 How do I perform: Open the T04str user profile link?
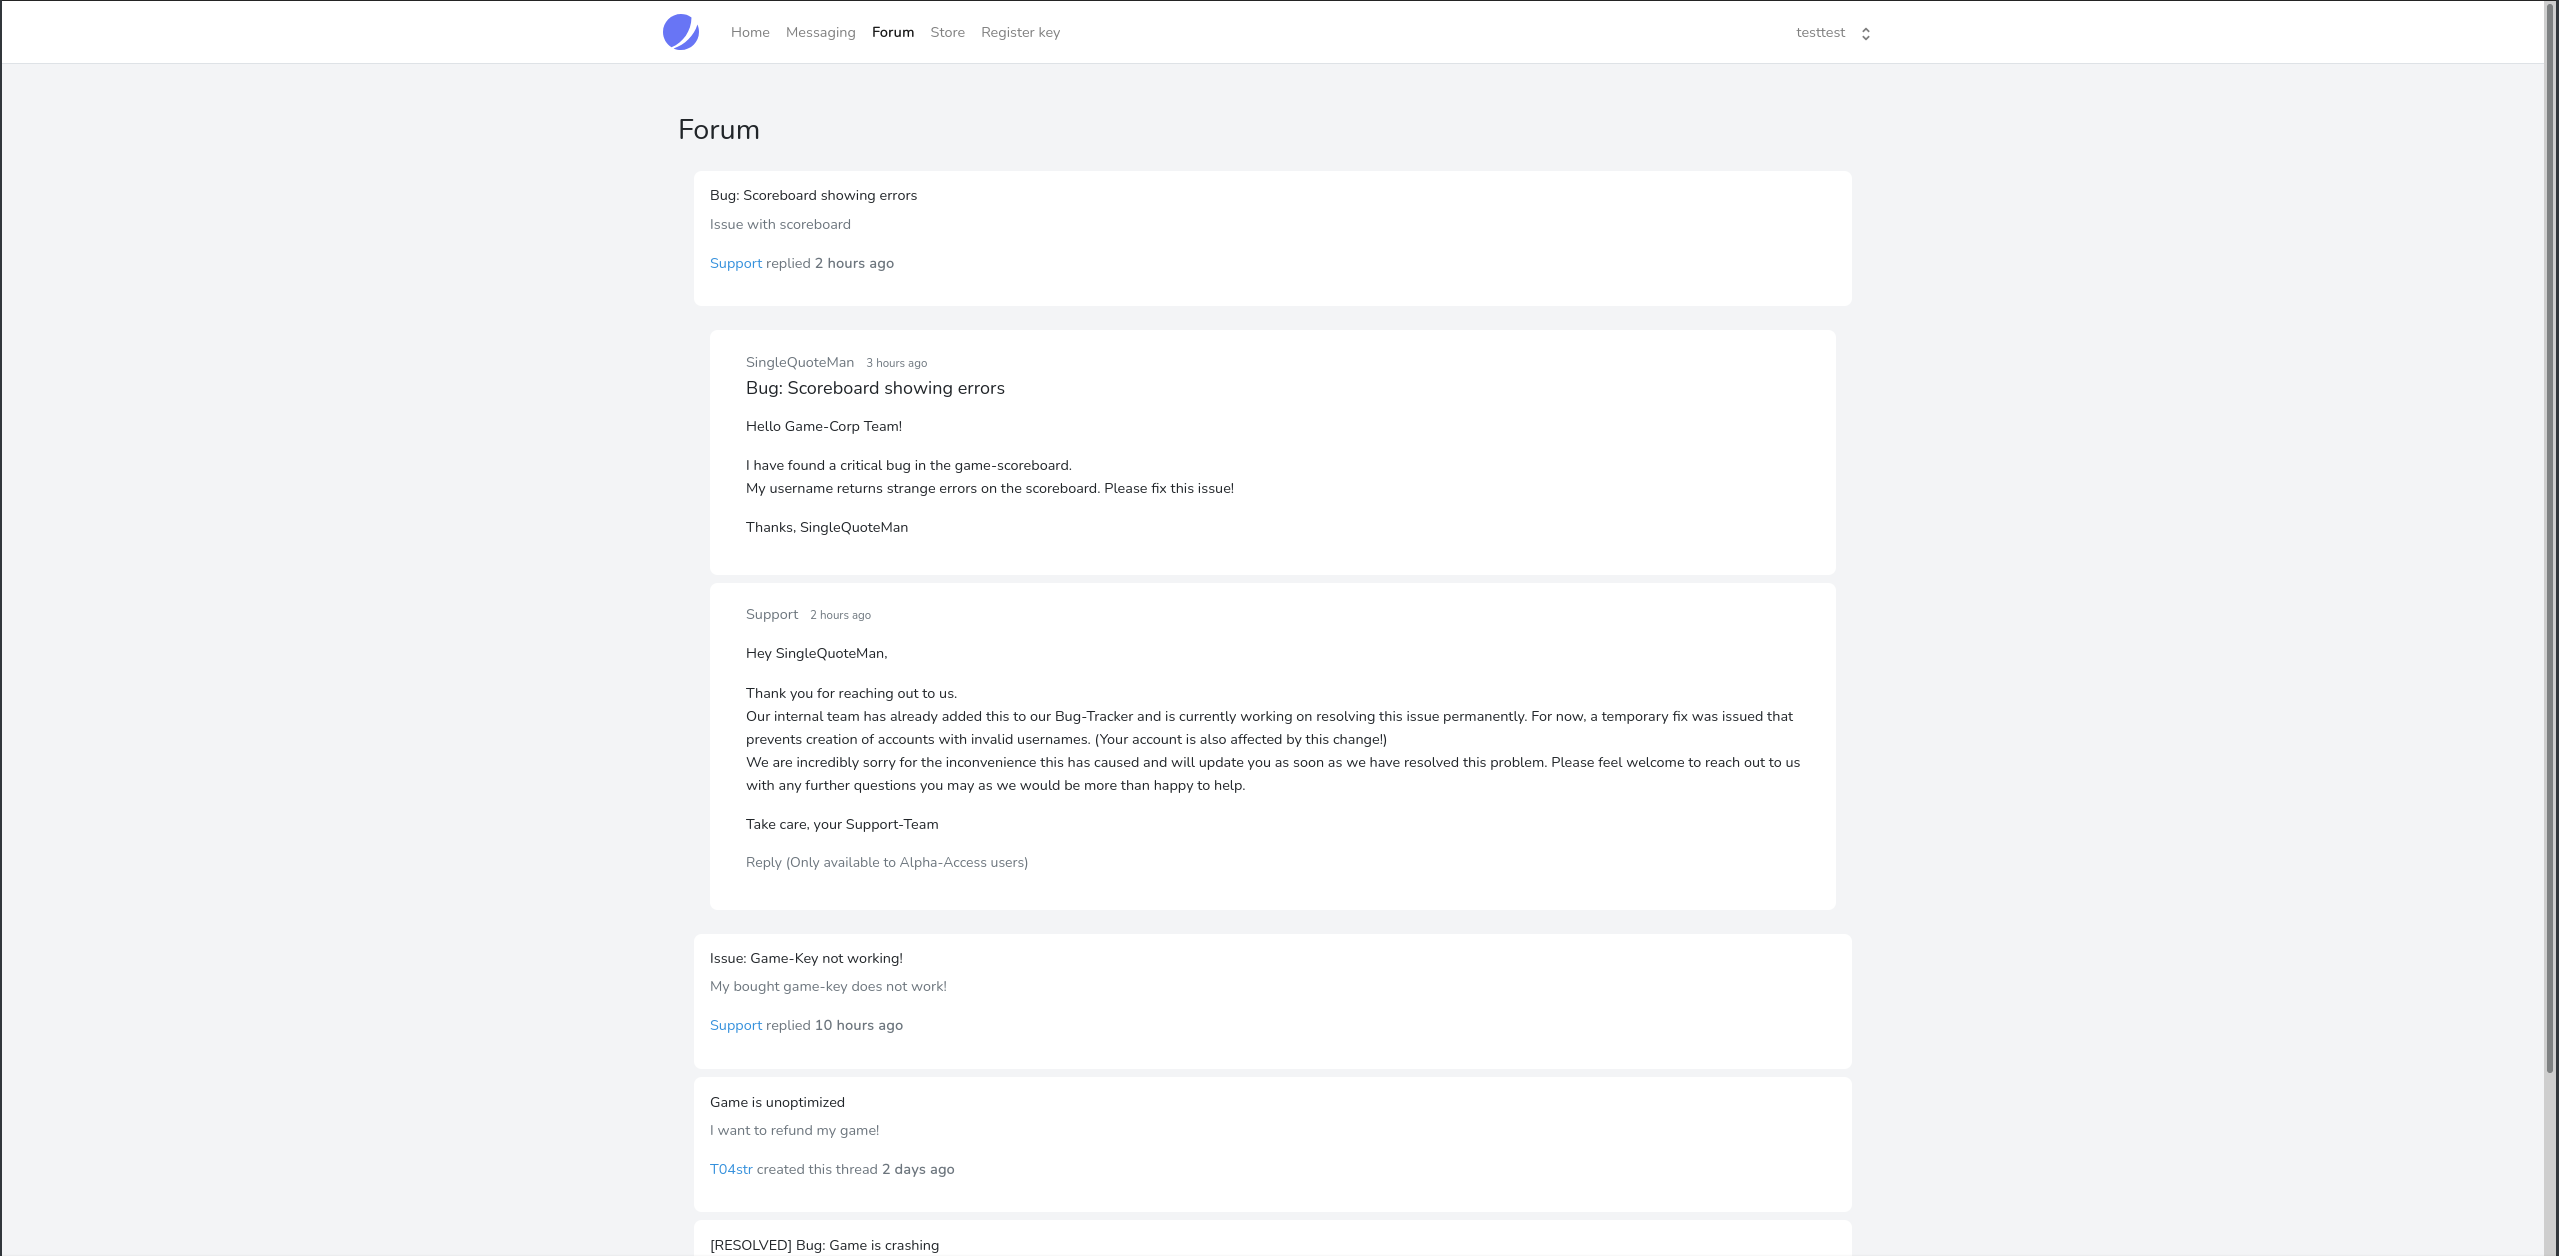(731, 1169)
